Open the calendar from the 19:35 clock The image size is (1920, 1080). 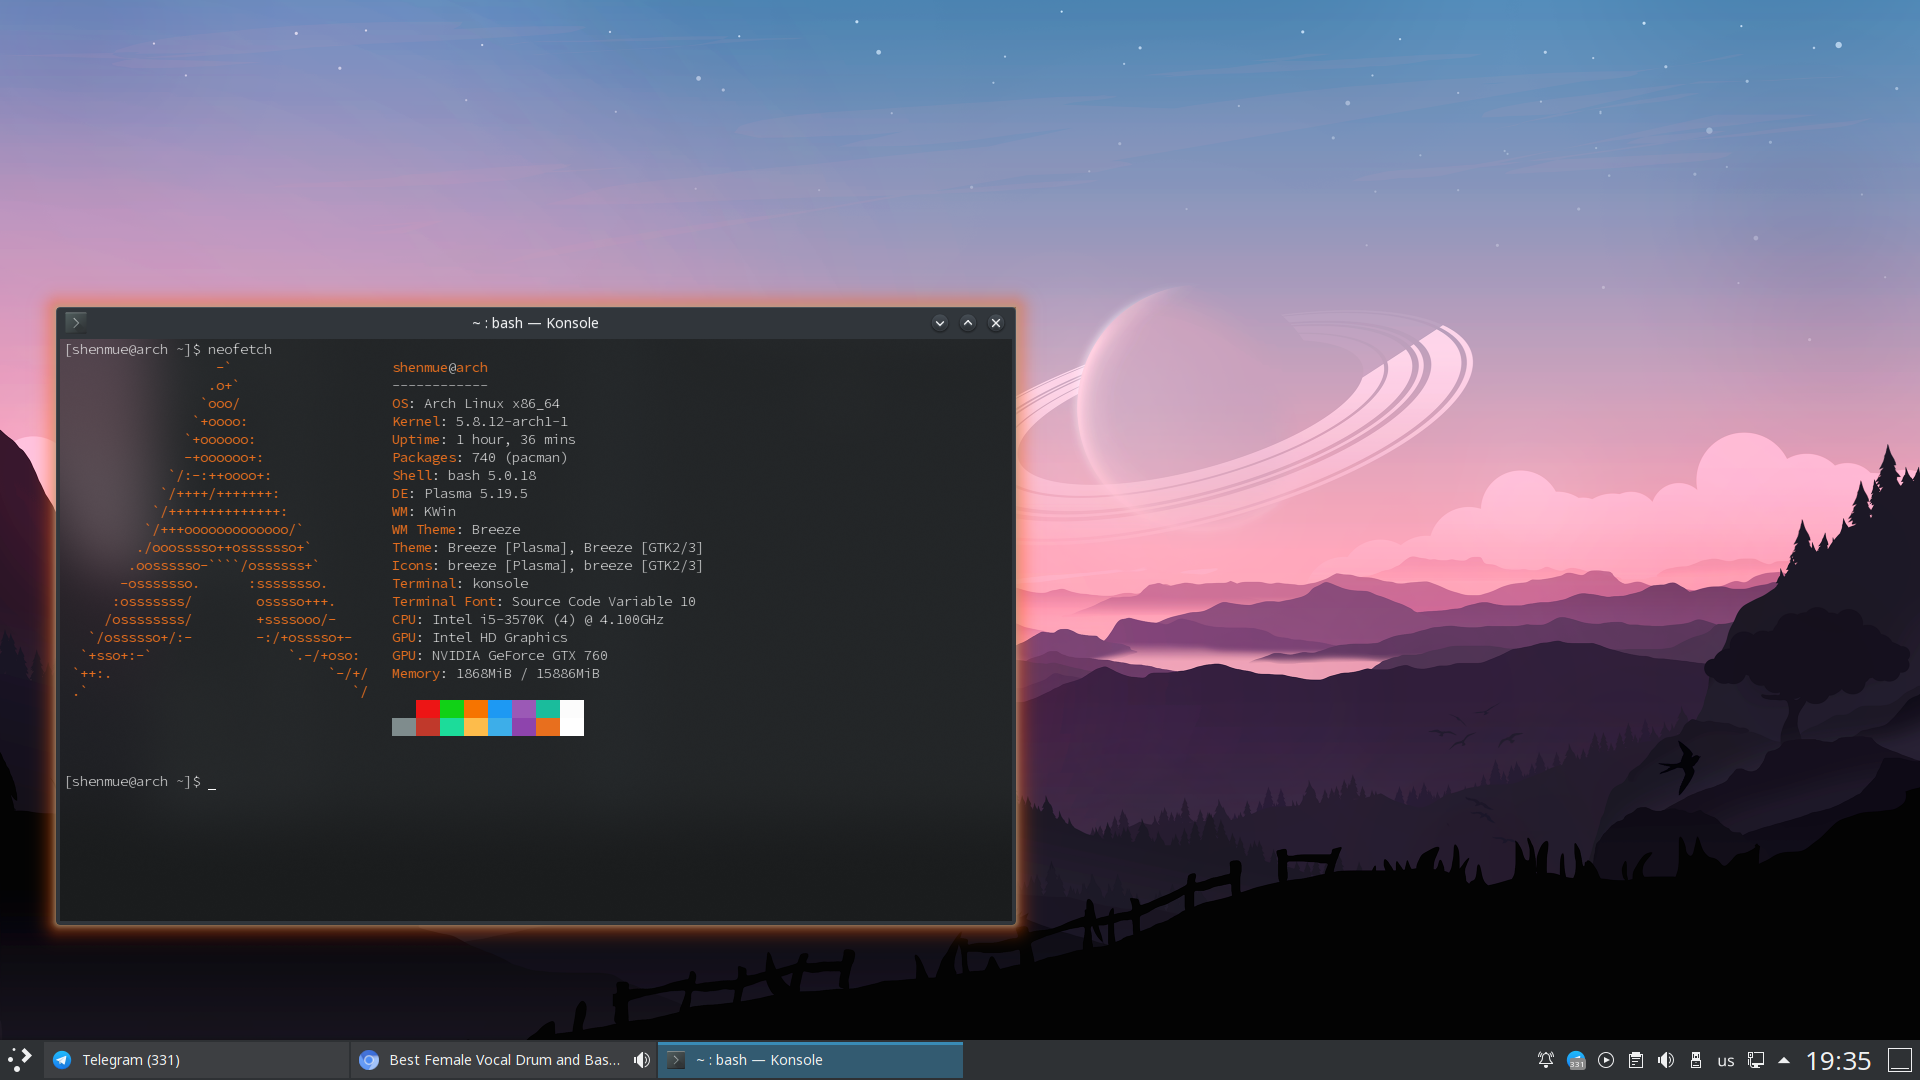[x=1838, y=1060]
